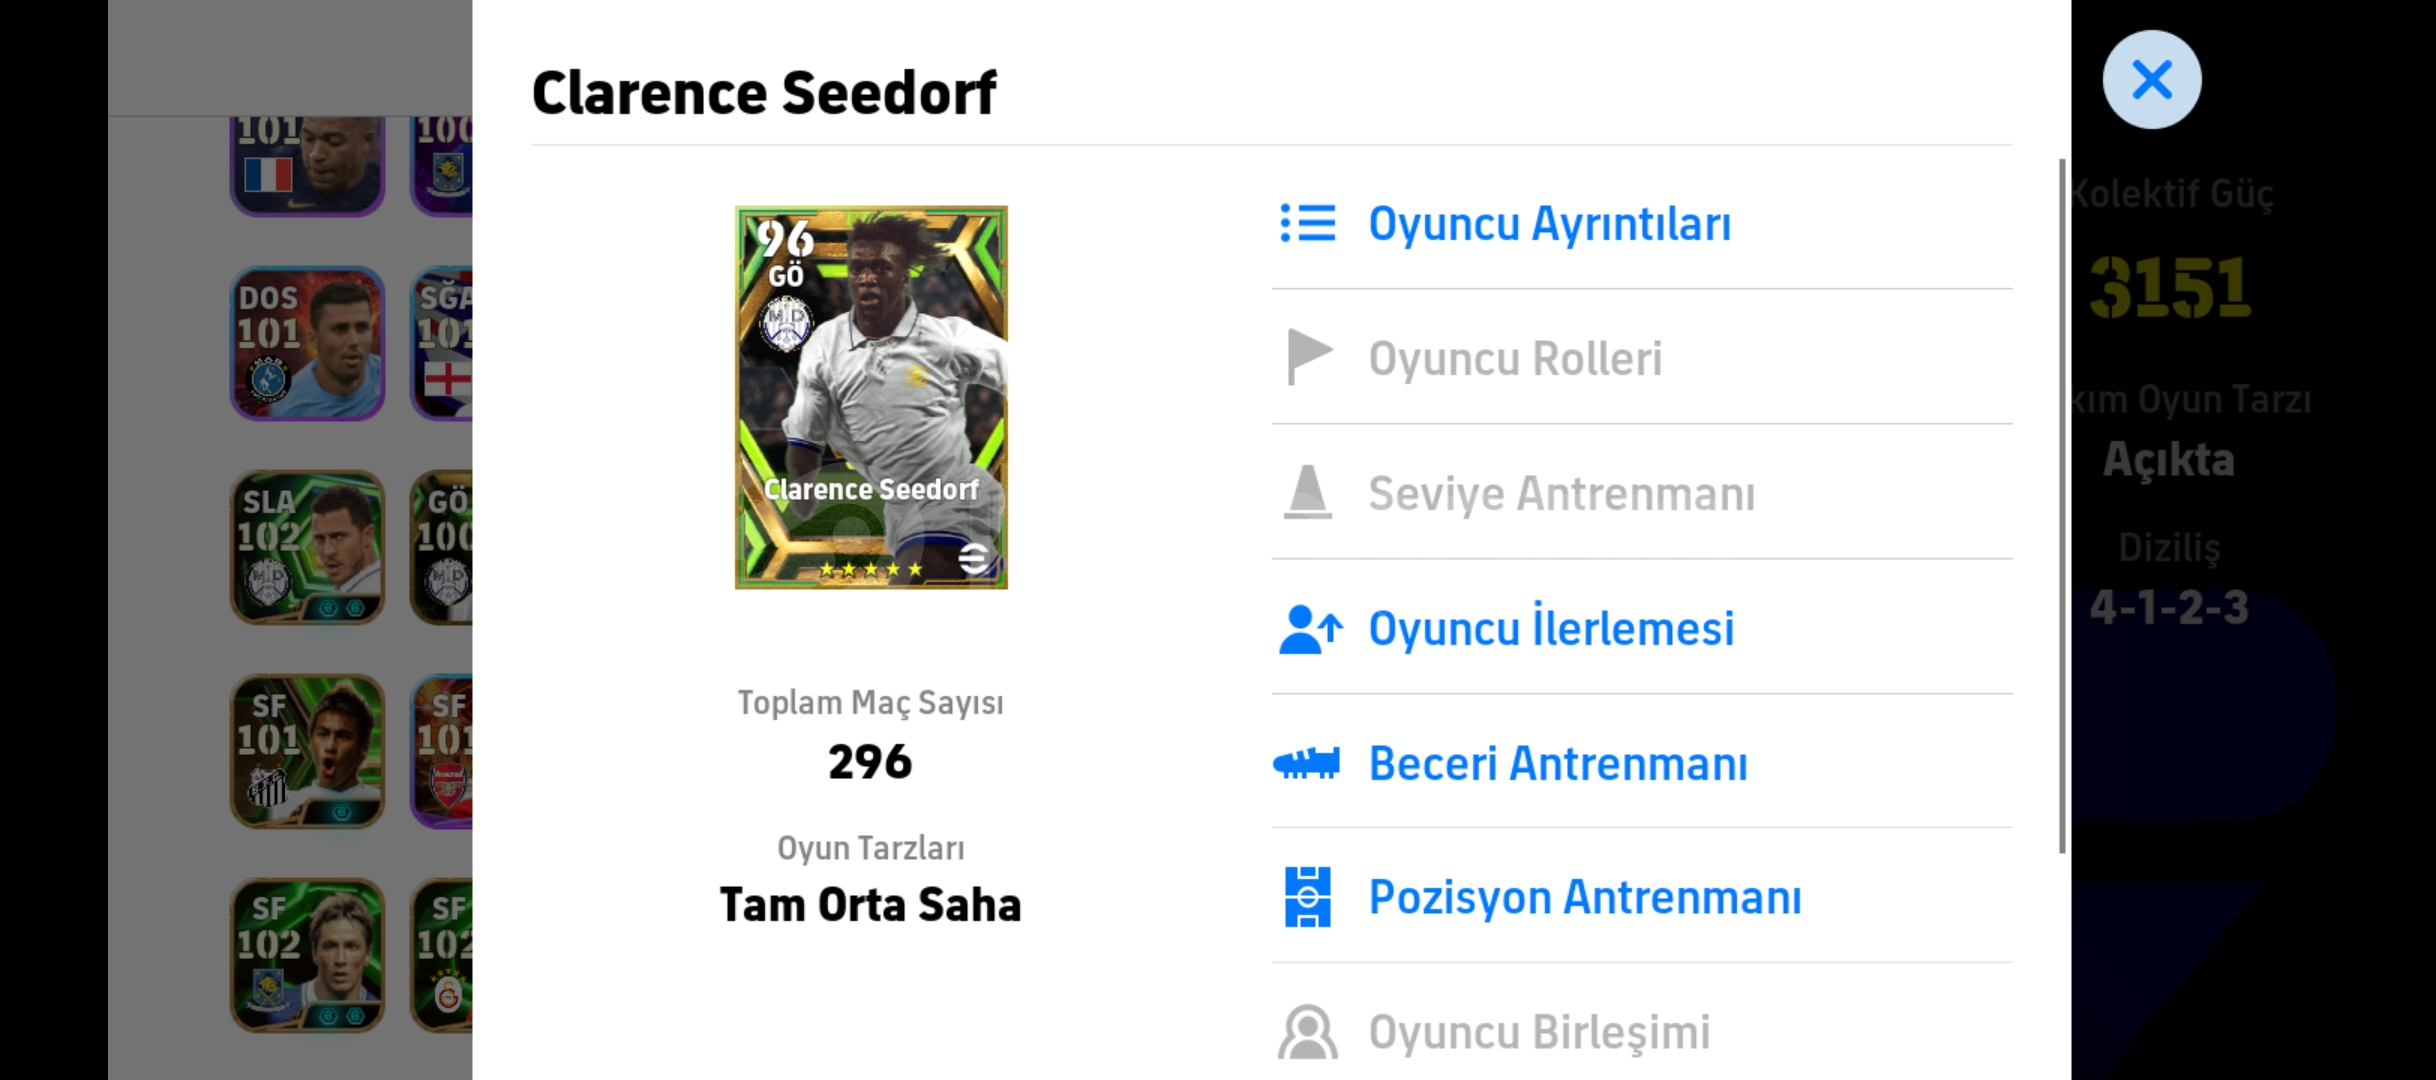Screen dimensions: 2436x1080
Task: Select the SF 101 Santos player card
Action: pos(307,751)
